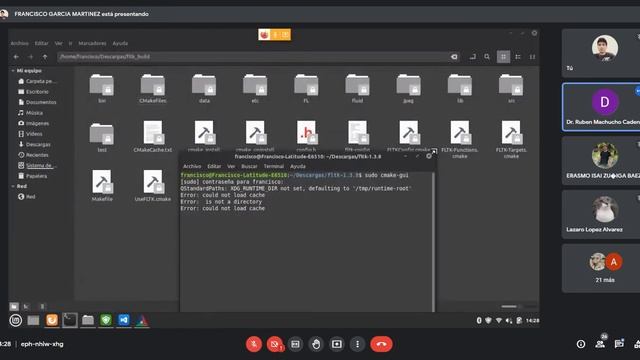This screenshot has height=360, width=640.
Task: Unmute the microphone in Meet
Action: tap(253, 344)
